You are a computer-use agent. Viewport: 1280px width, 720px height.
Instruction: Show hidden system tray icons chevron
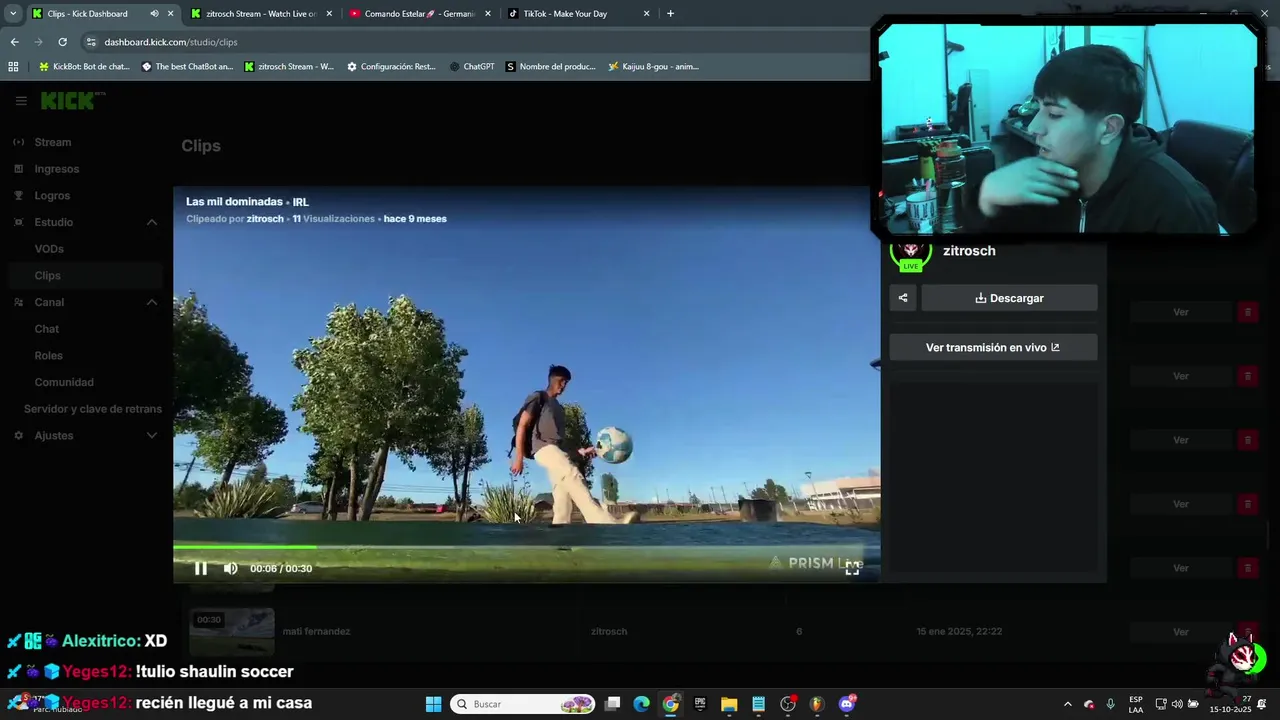[x=1067, y=704]
